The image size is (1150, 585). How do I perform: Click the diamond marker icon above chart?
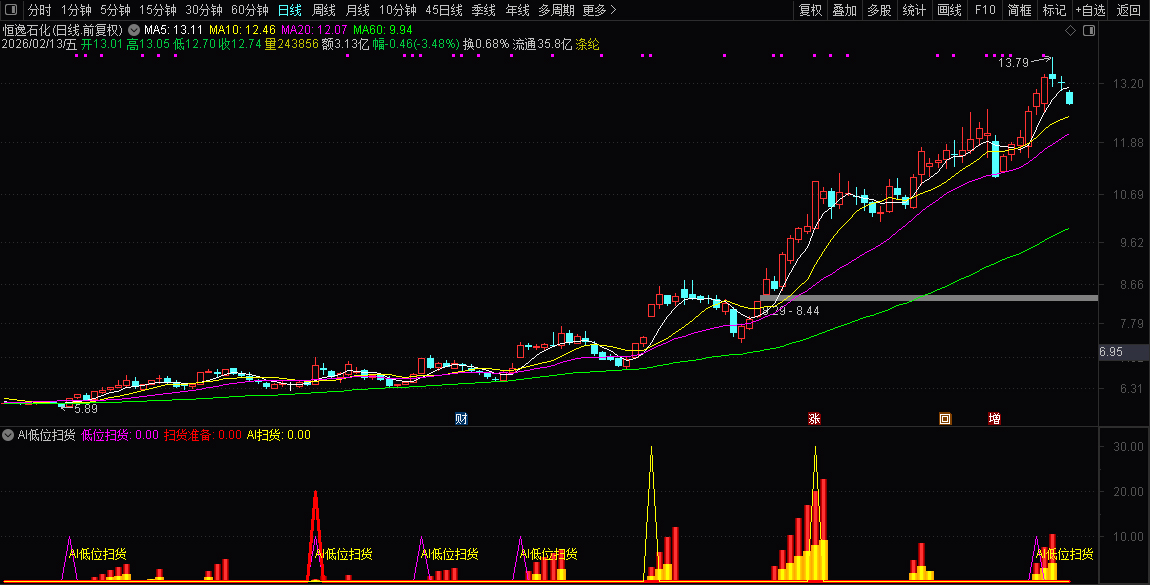pos(1070,31)
